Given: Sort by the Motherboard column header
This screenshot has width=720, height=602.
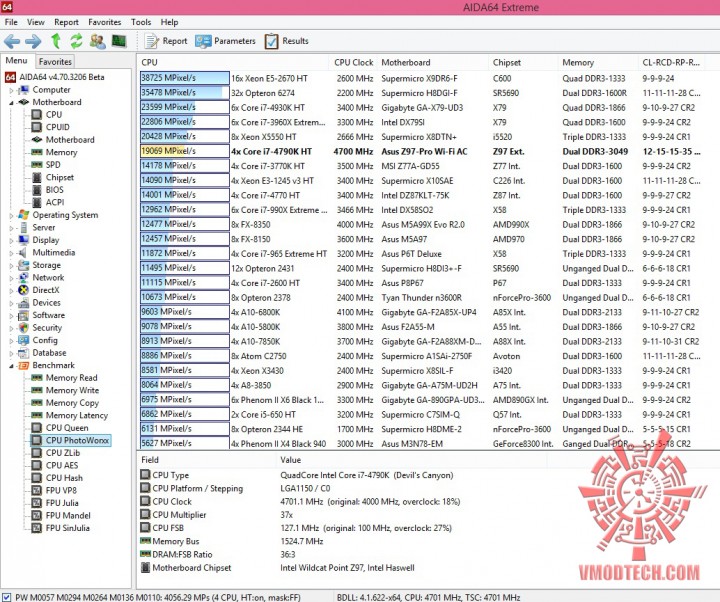Looking at the screenshot, I should 432,62.
